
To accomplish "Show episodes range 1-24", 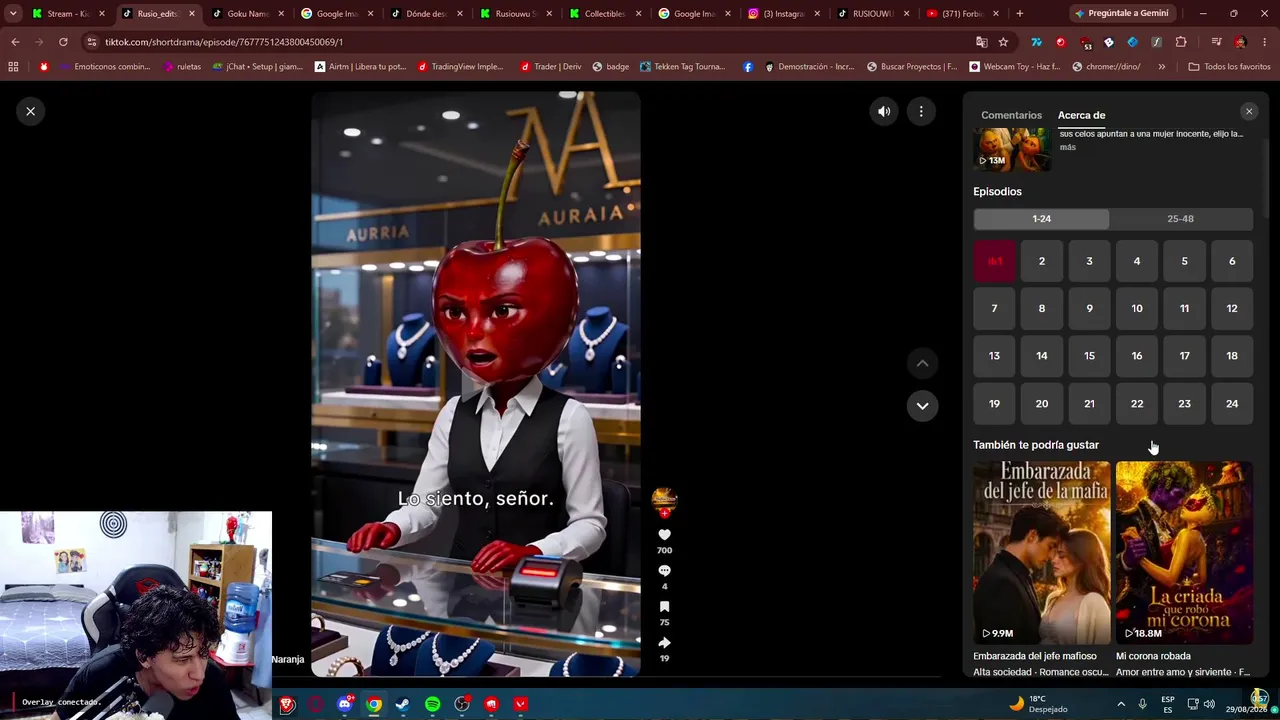I will (1041, 219).
